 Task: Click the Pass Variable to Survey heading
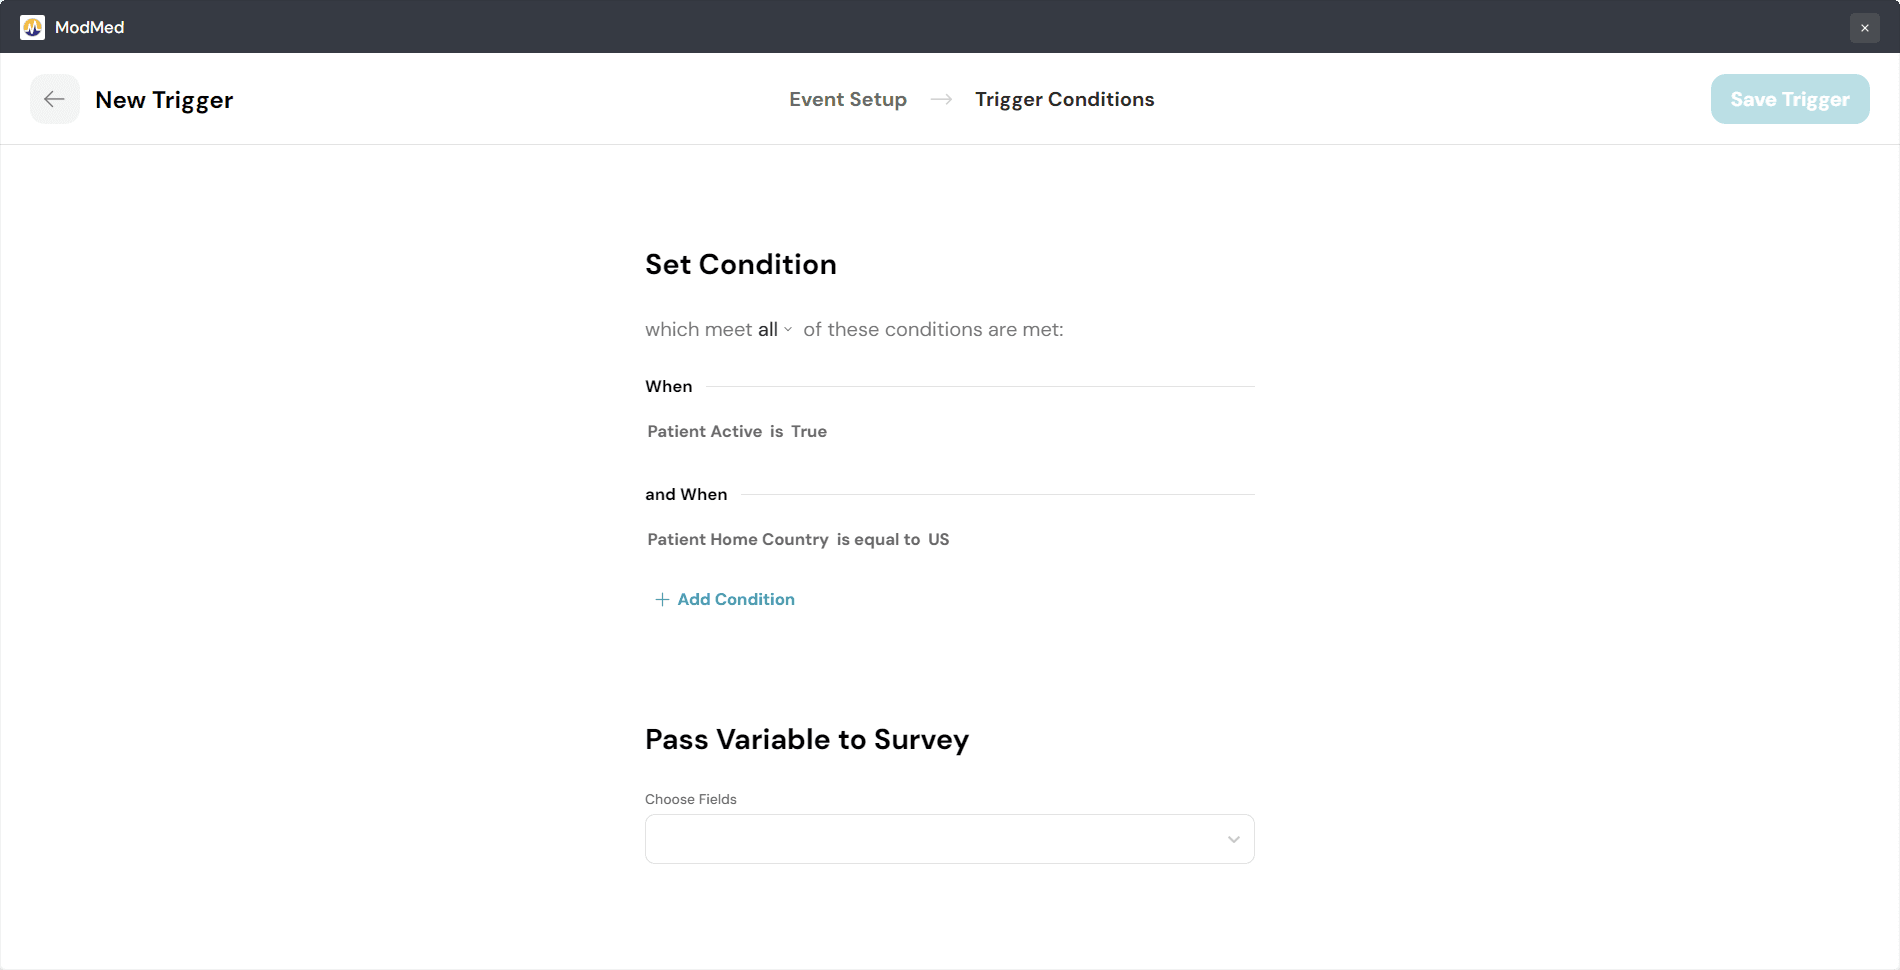click(807, 739)
